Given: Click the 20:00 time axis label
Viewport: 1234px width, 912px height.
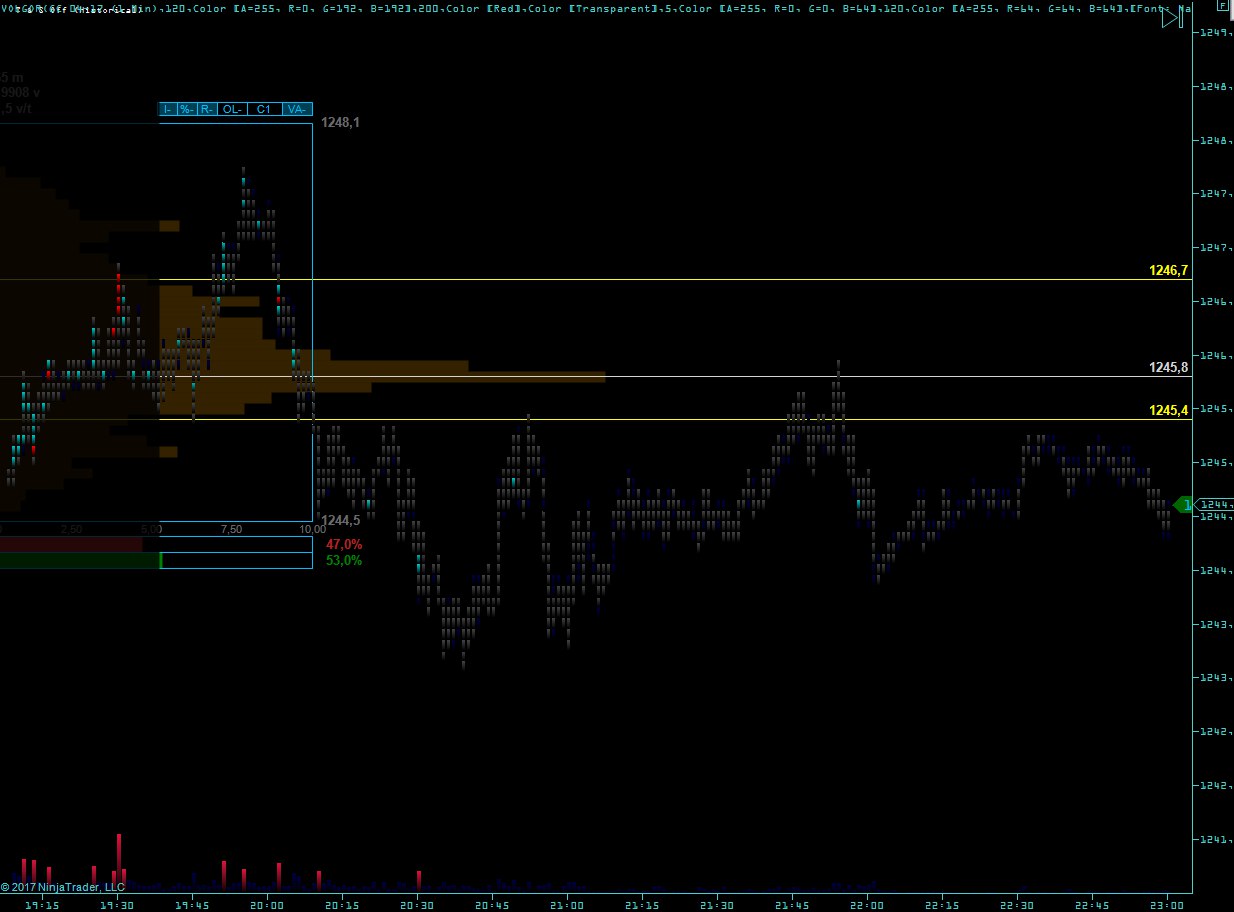Looking at the screenshot, I should tap(266, 904).
